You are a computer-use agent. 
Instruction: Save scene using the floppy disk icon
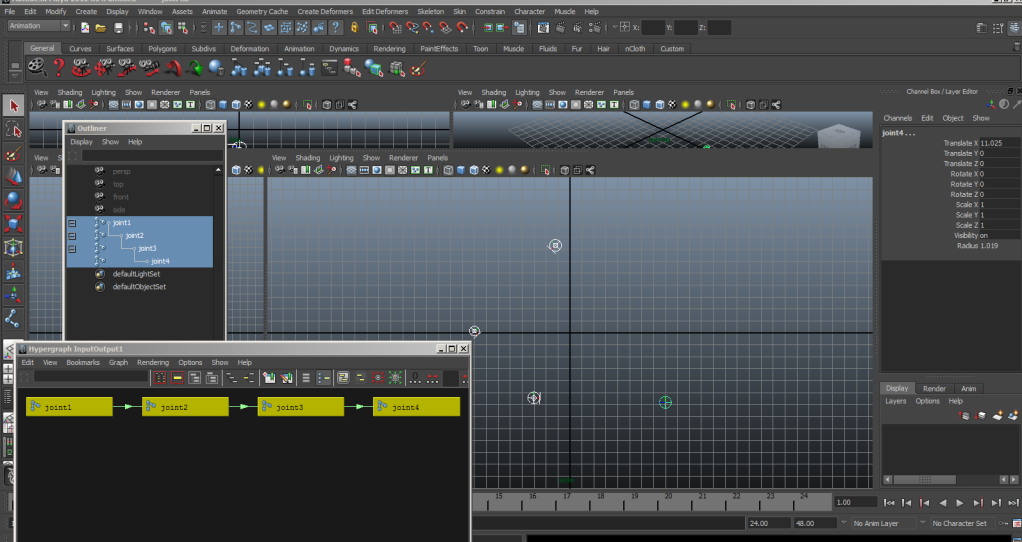tap(119, 27)
